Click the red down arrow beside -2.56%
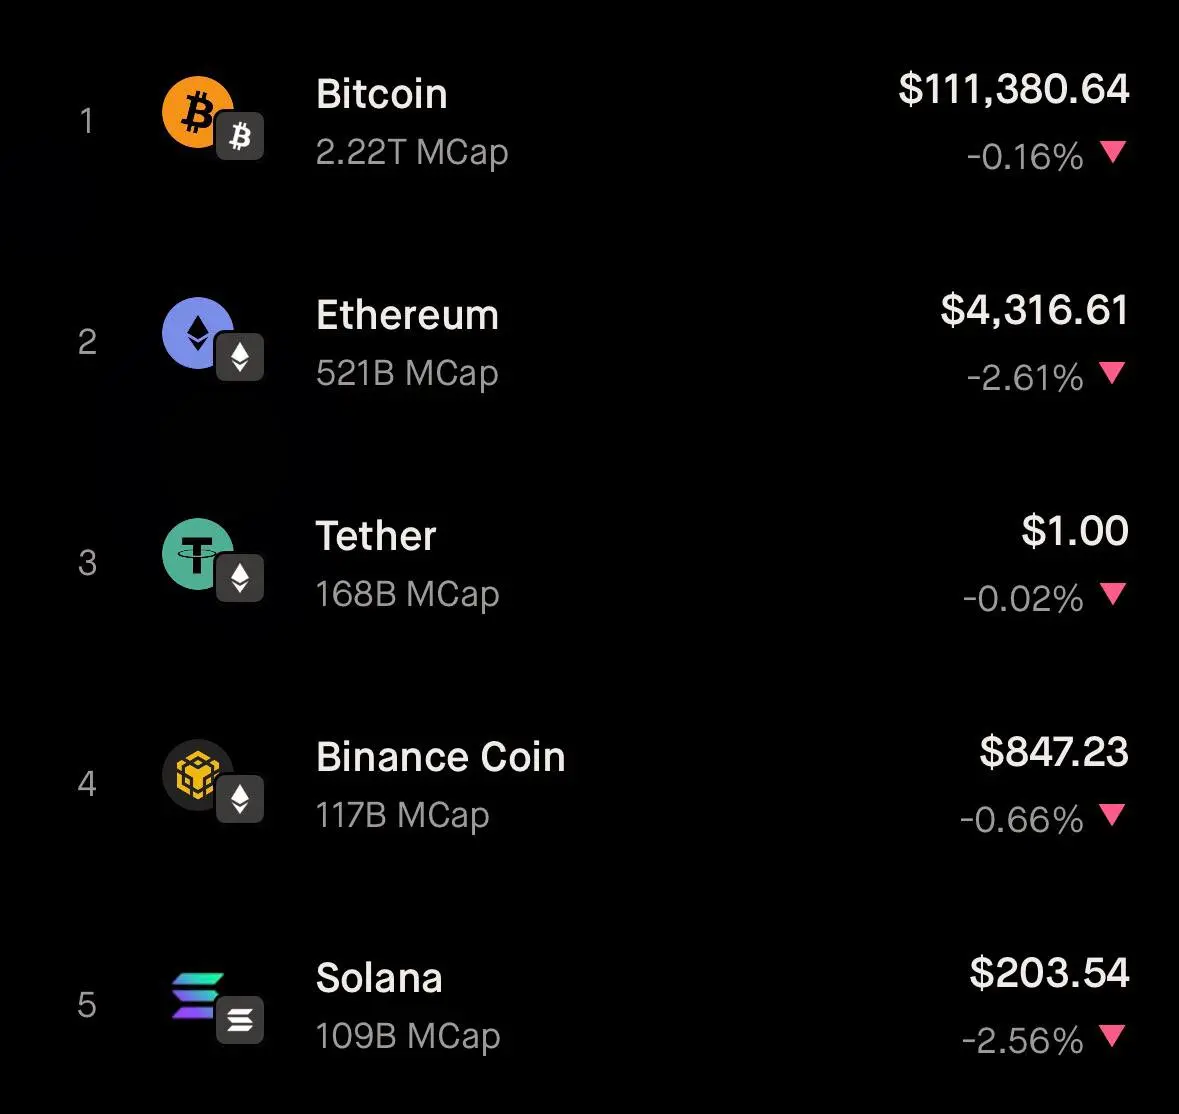The height and width of the screenshot is (1114, 1179). [1113, 1035]
